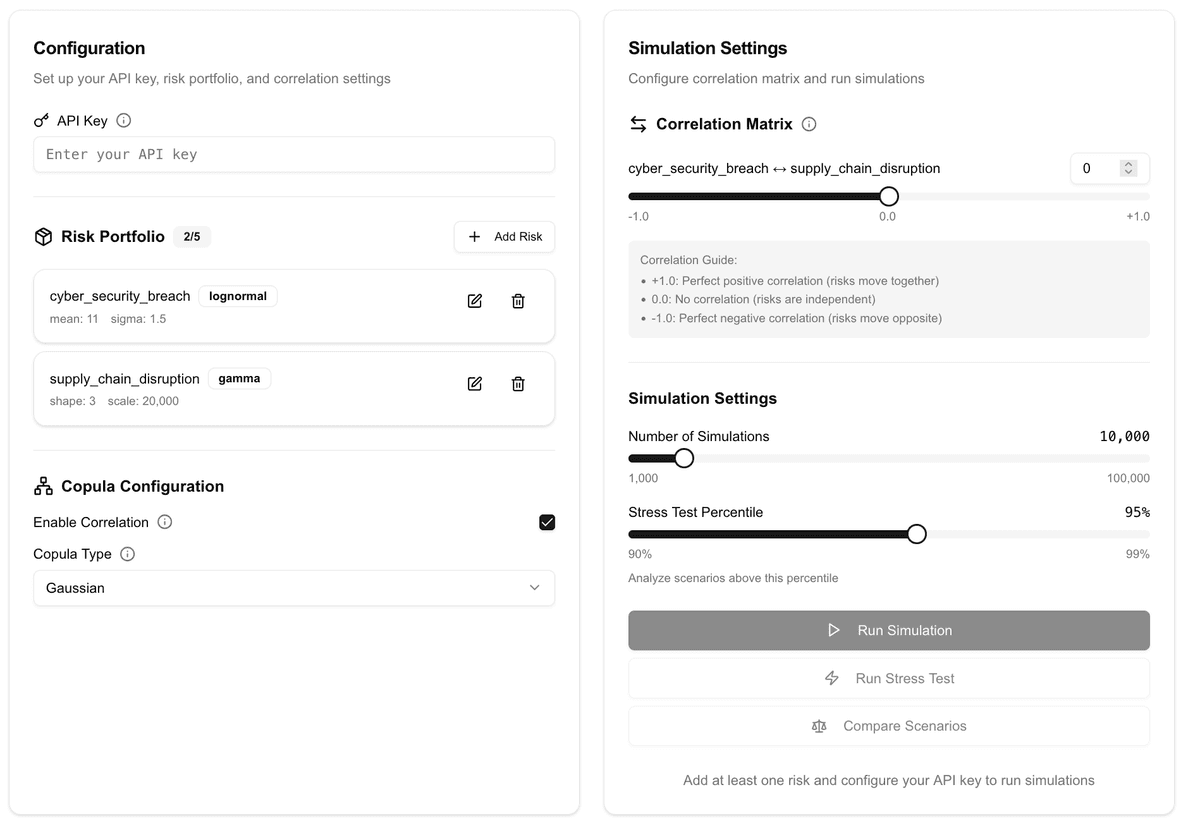This screenshot has width=1200, height=824.
Task: Click the correlation value stepper arrows
Action: [1128, 169]
